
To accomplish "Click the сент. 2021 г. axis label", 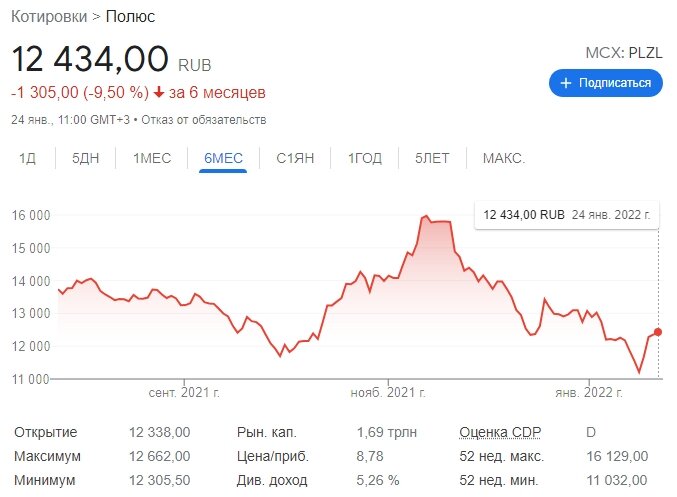I will coord(184,393).
